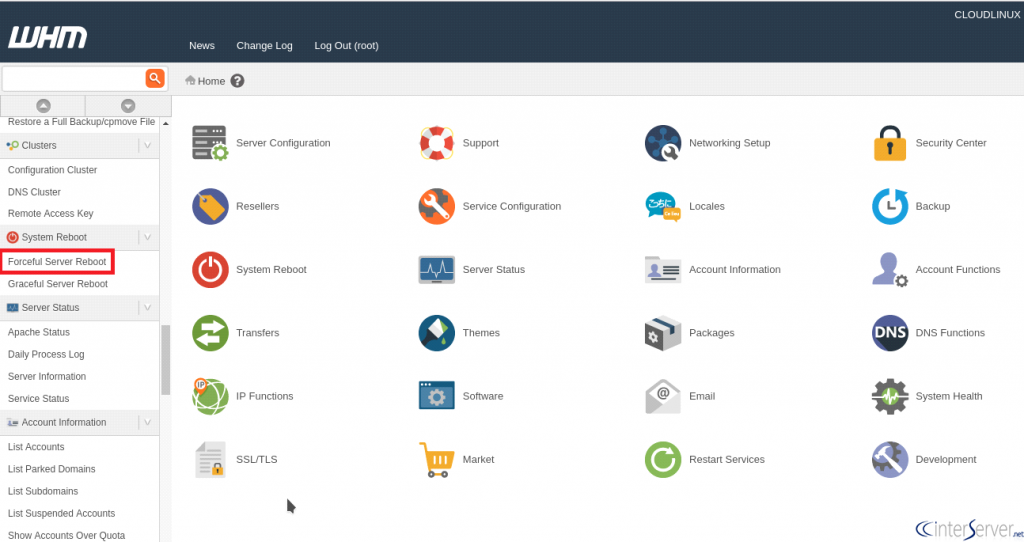Click the Account Information card icon
Screen dimensions: 1024x542
(663, 270)
